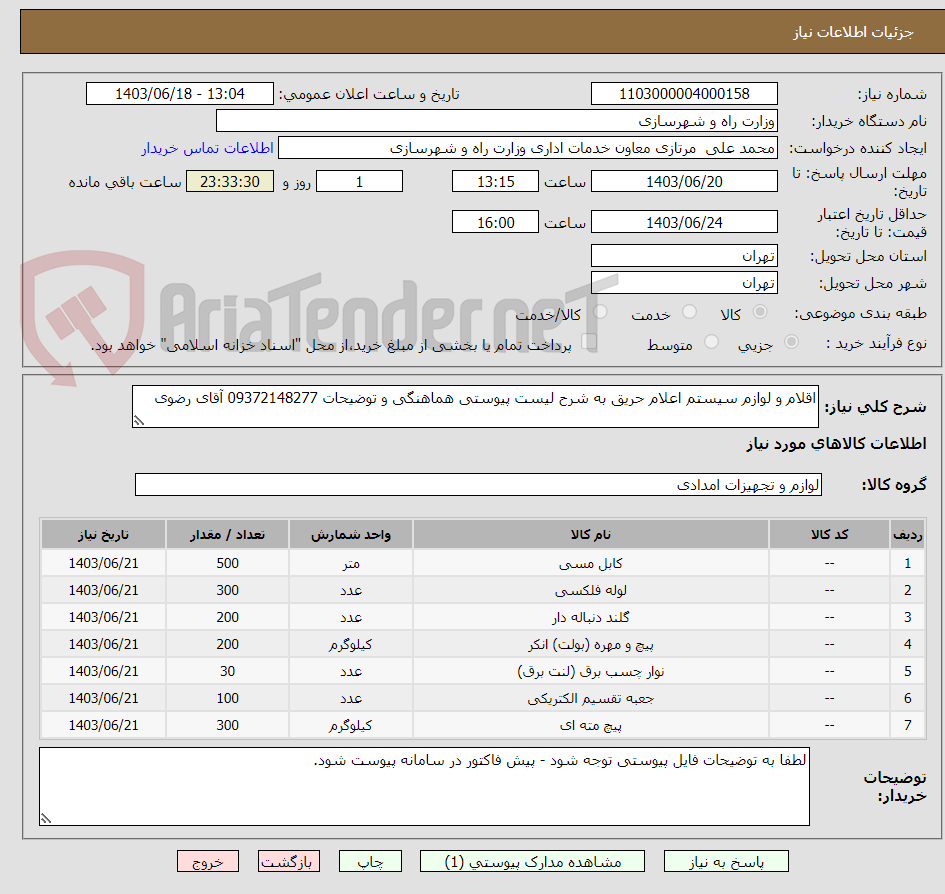Screen dimensions: 945x894
Task: Click the پاسخ به نیاز button
Action: tap(726, 861)
